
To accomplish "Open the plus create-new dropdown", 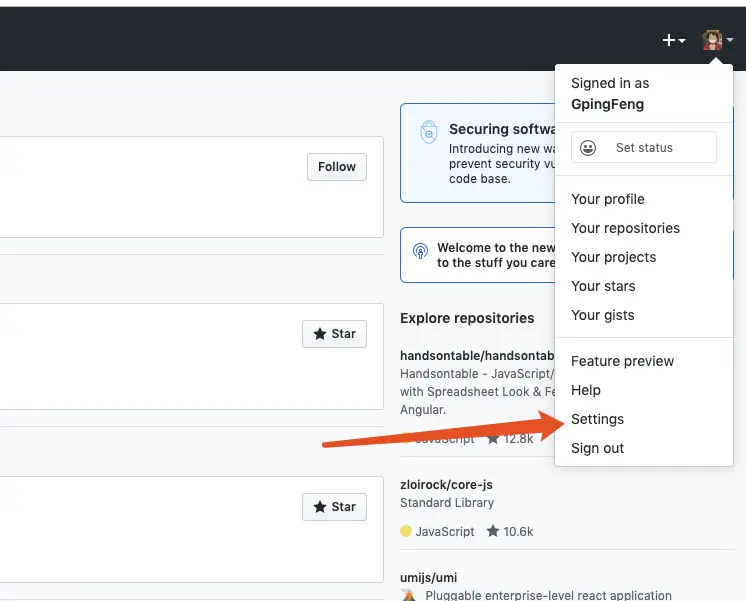I will (x=674, y=40).
